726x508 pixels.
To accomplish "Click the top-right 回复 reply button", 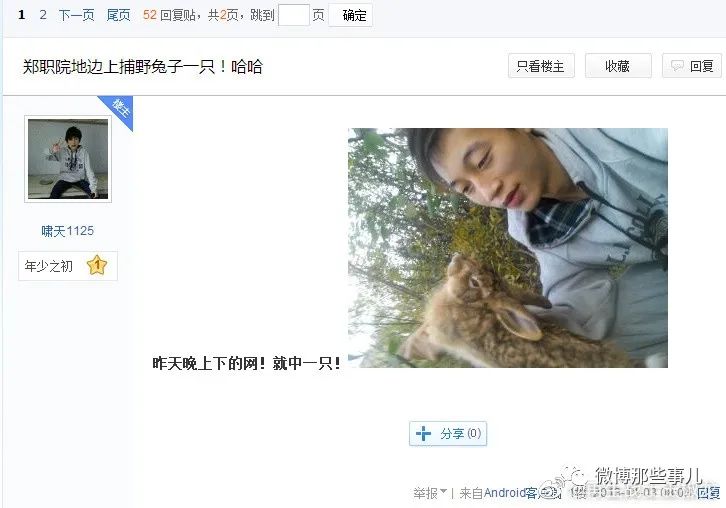I will [x=692, y=66].
